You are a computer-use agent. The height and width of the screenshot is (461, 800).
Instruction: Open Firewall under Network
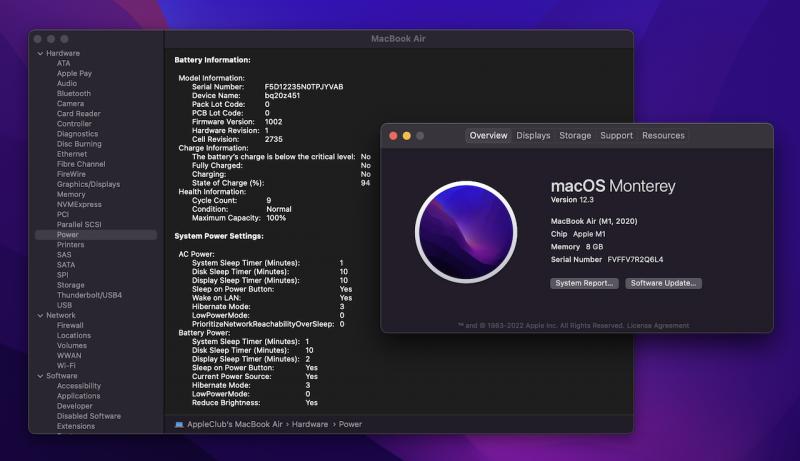pyautogui.click(x=70, y=326)
